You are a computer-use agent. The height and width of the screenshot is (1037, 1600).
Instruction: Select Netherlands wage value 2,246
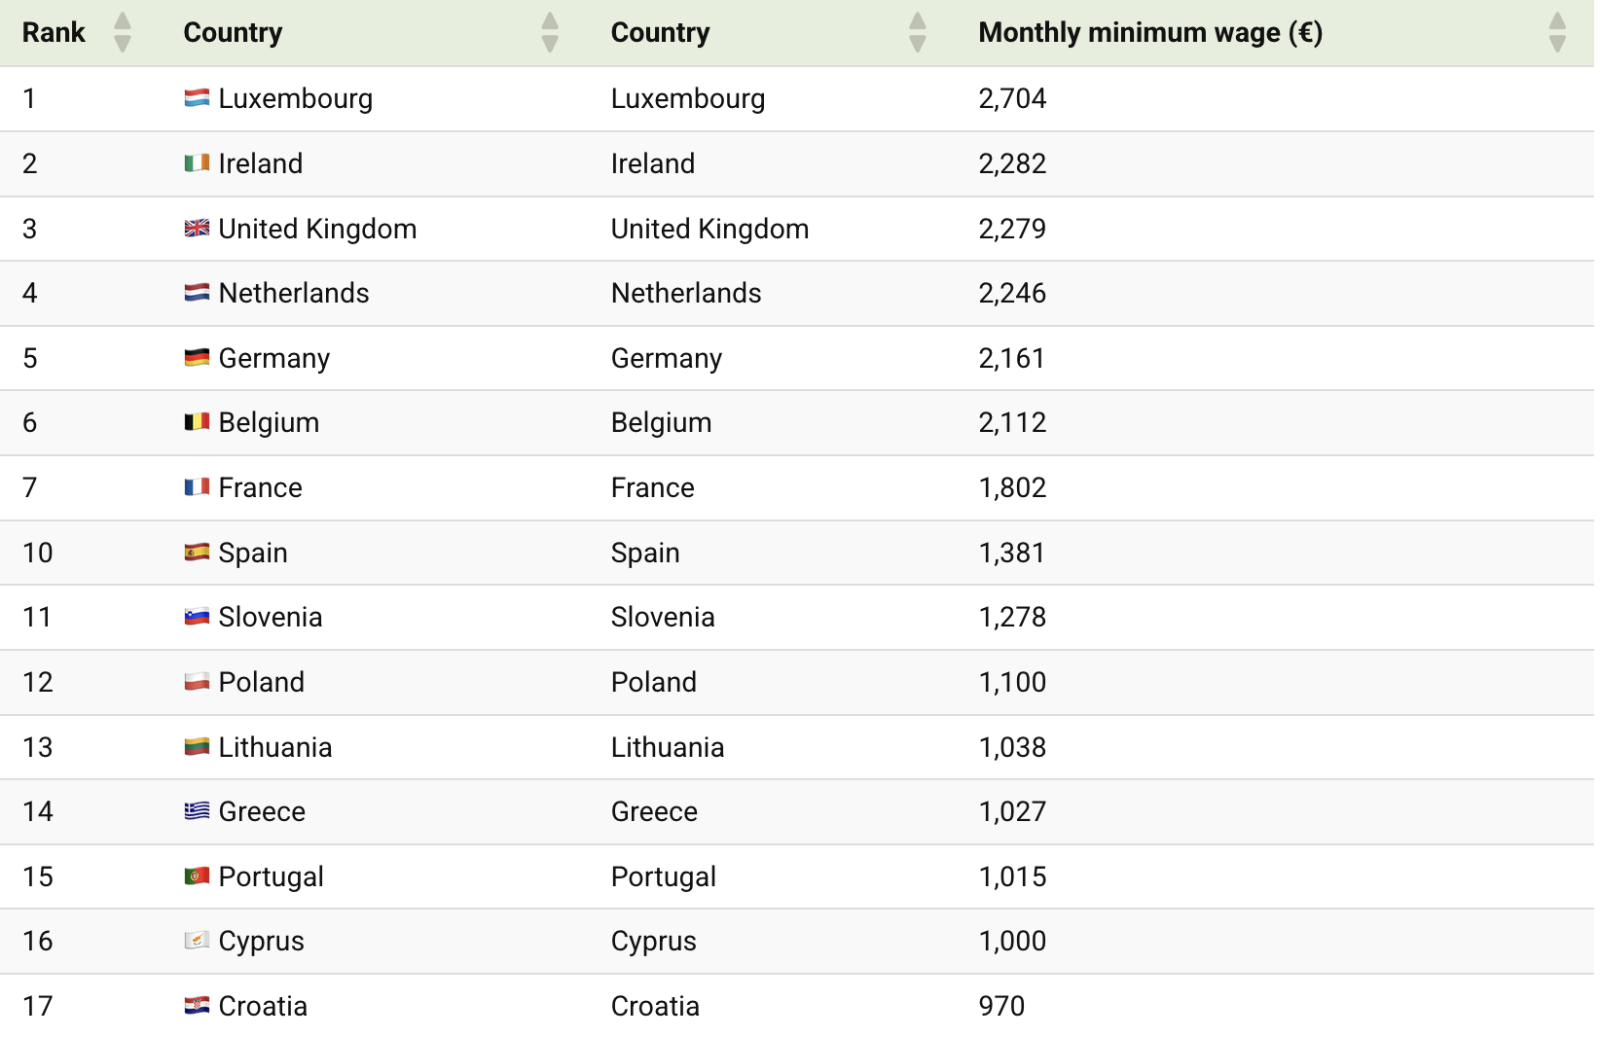1012,293
